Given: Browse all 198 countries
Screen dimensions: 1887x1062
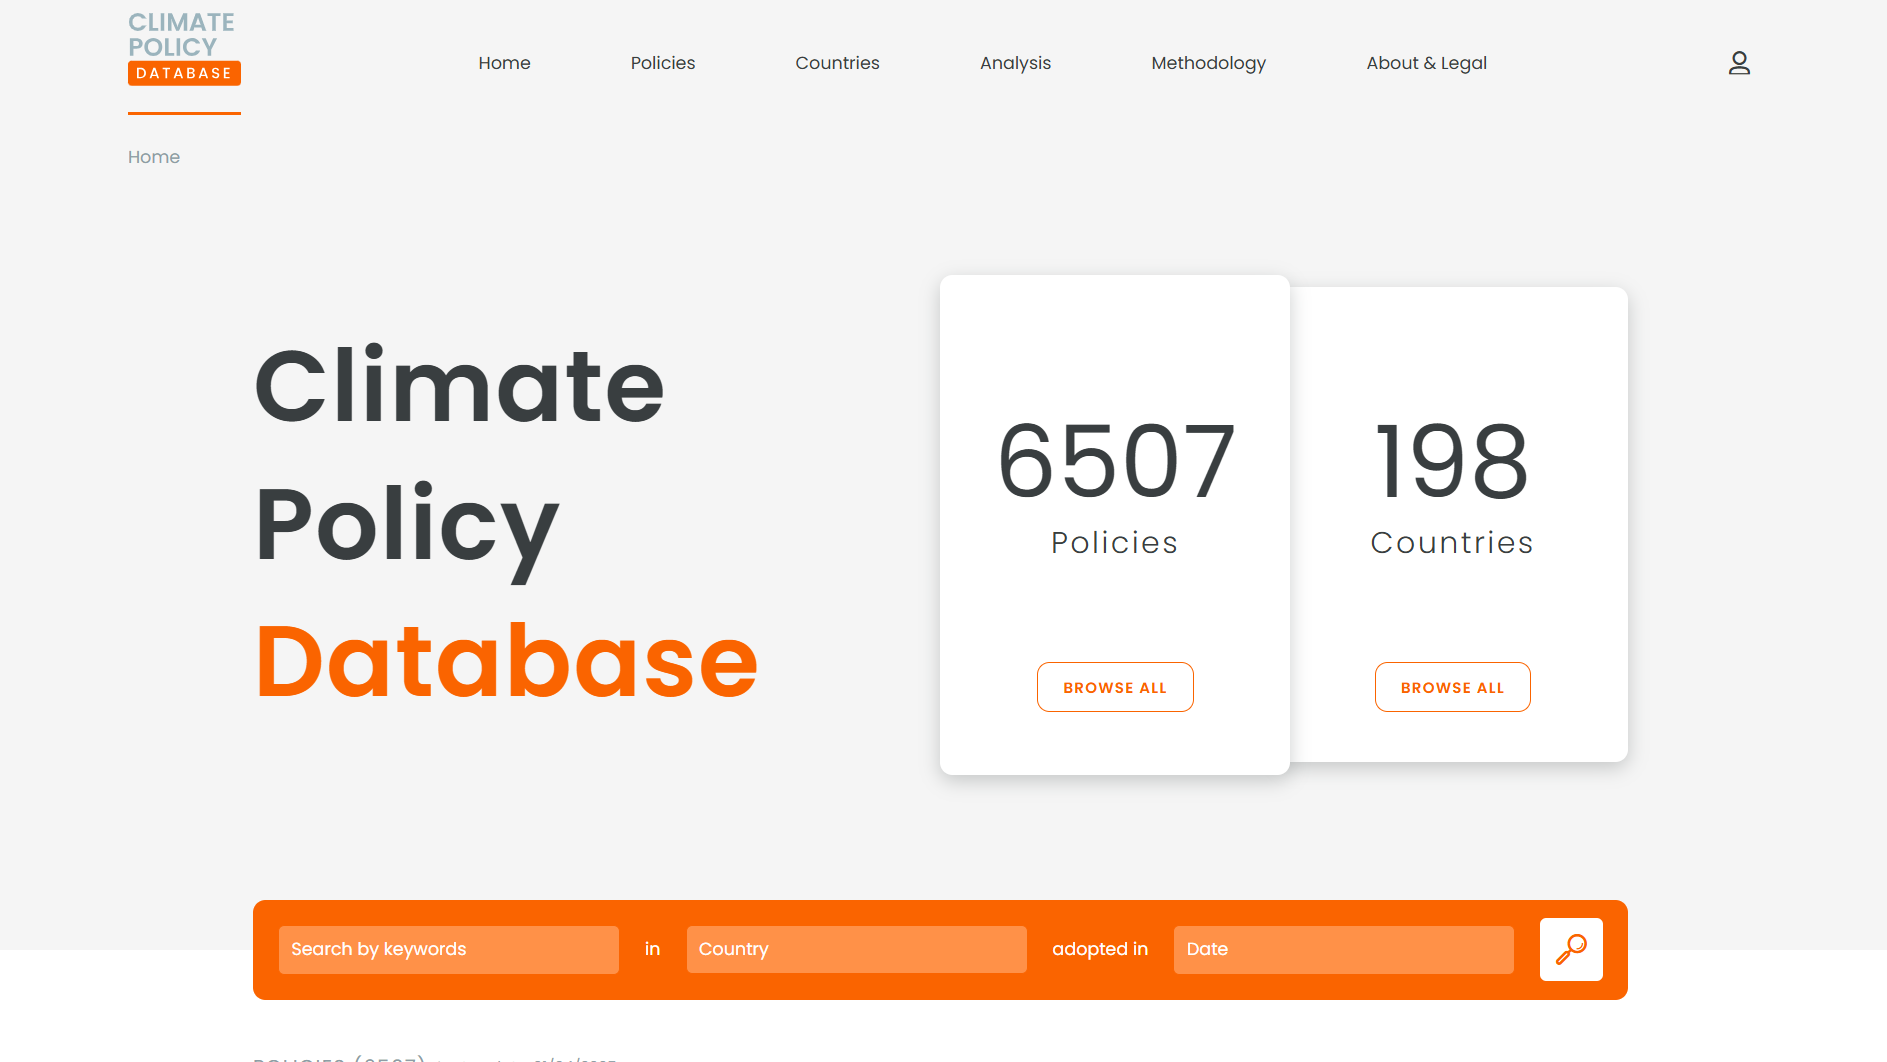Looking at the screenshot, I should pos(1452,687).
